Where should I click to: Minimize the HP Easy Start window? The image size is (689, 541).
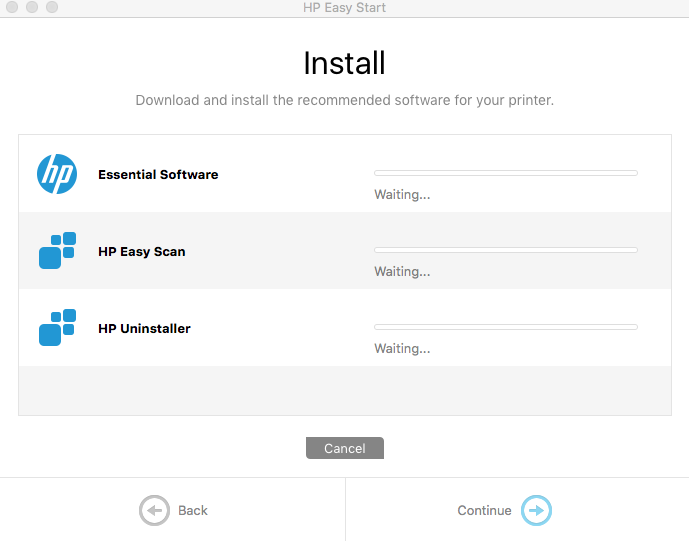click(x=32, y=7)
